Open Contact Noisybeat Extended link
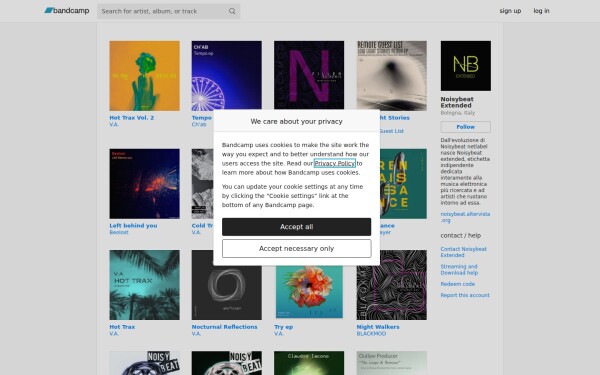Viewport: 600px width, 375px height. (x=463, y=252)
